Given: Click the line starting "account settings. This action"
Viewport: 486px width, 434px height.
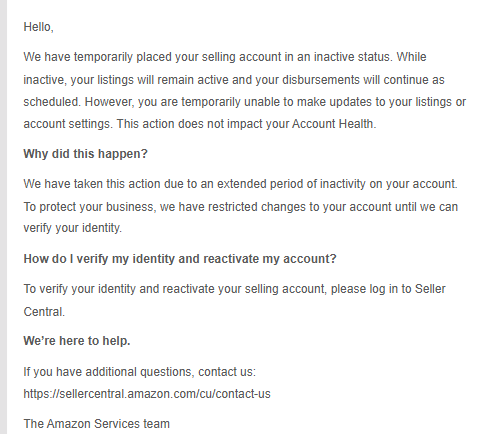Looking at the screenshot, I should click(x=199, y=124).
